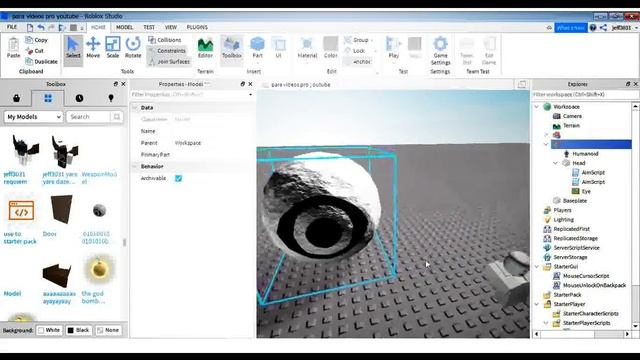
Task: Set Toolbox background to White
Action: [49, 330]
